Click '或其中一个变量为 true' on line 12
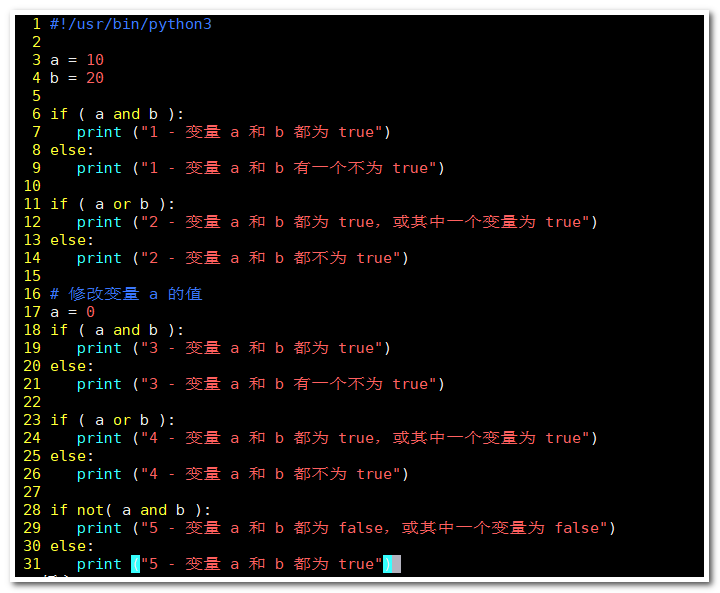 click(x=487, y=222)
